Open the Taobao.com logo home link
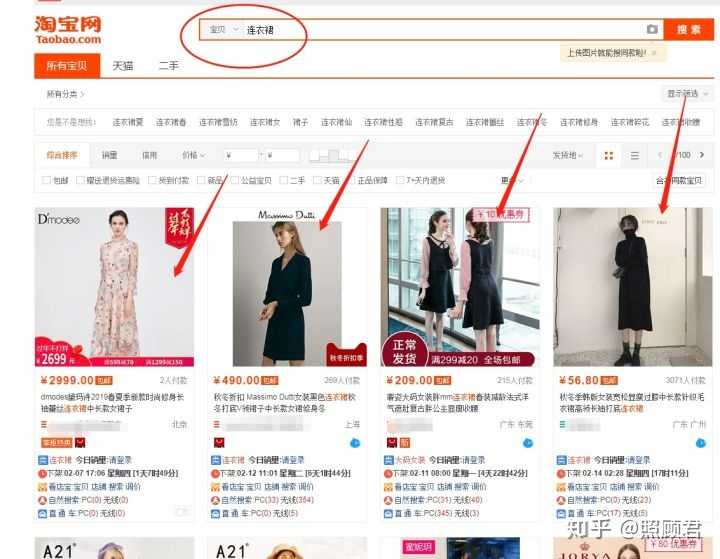 tap(68, 30)
